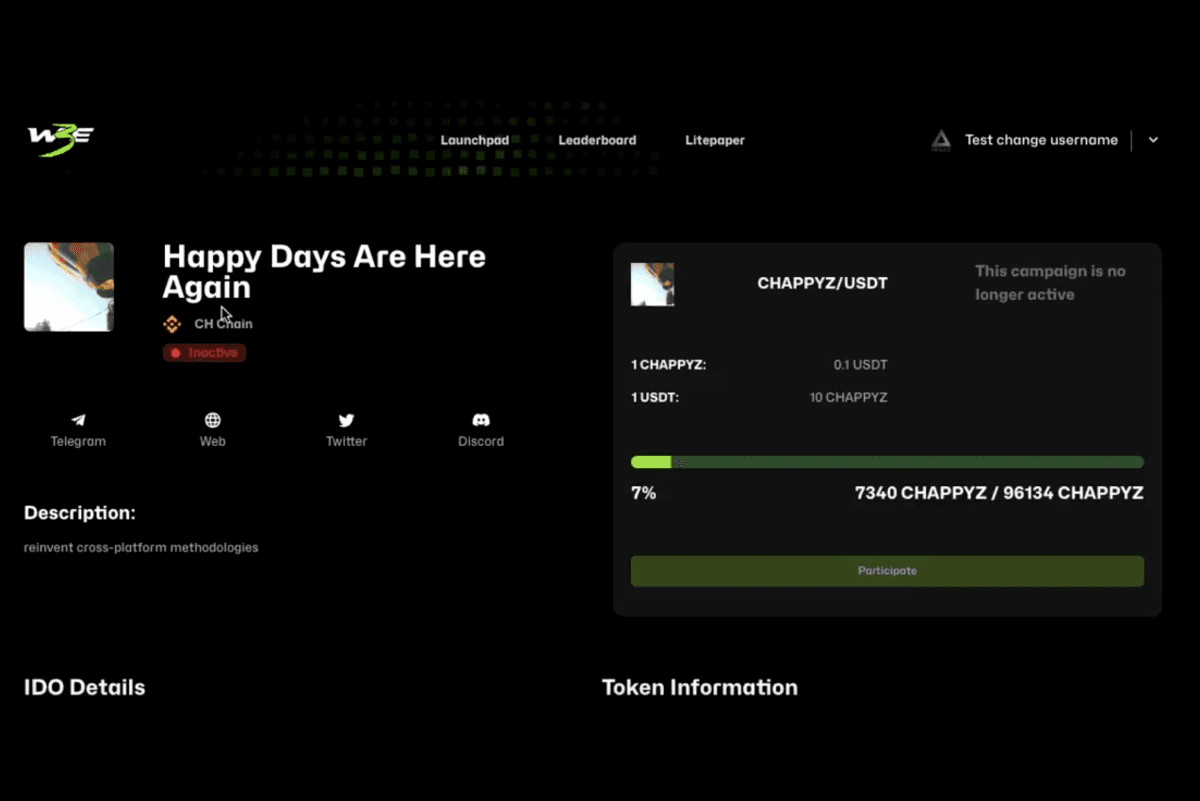Click the Discord logo icon

(481, 420)
